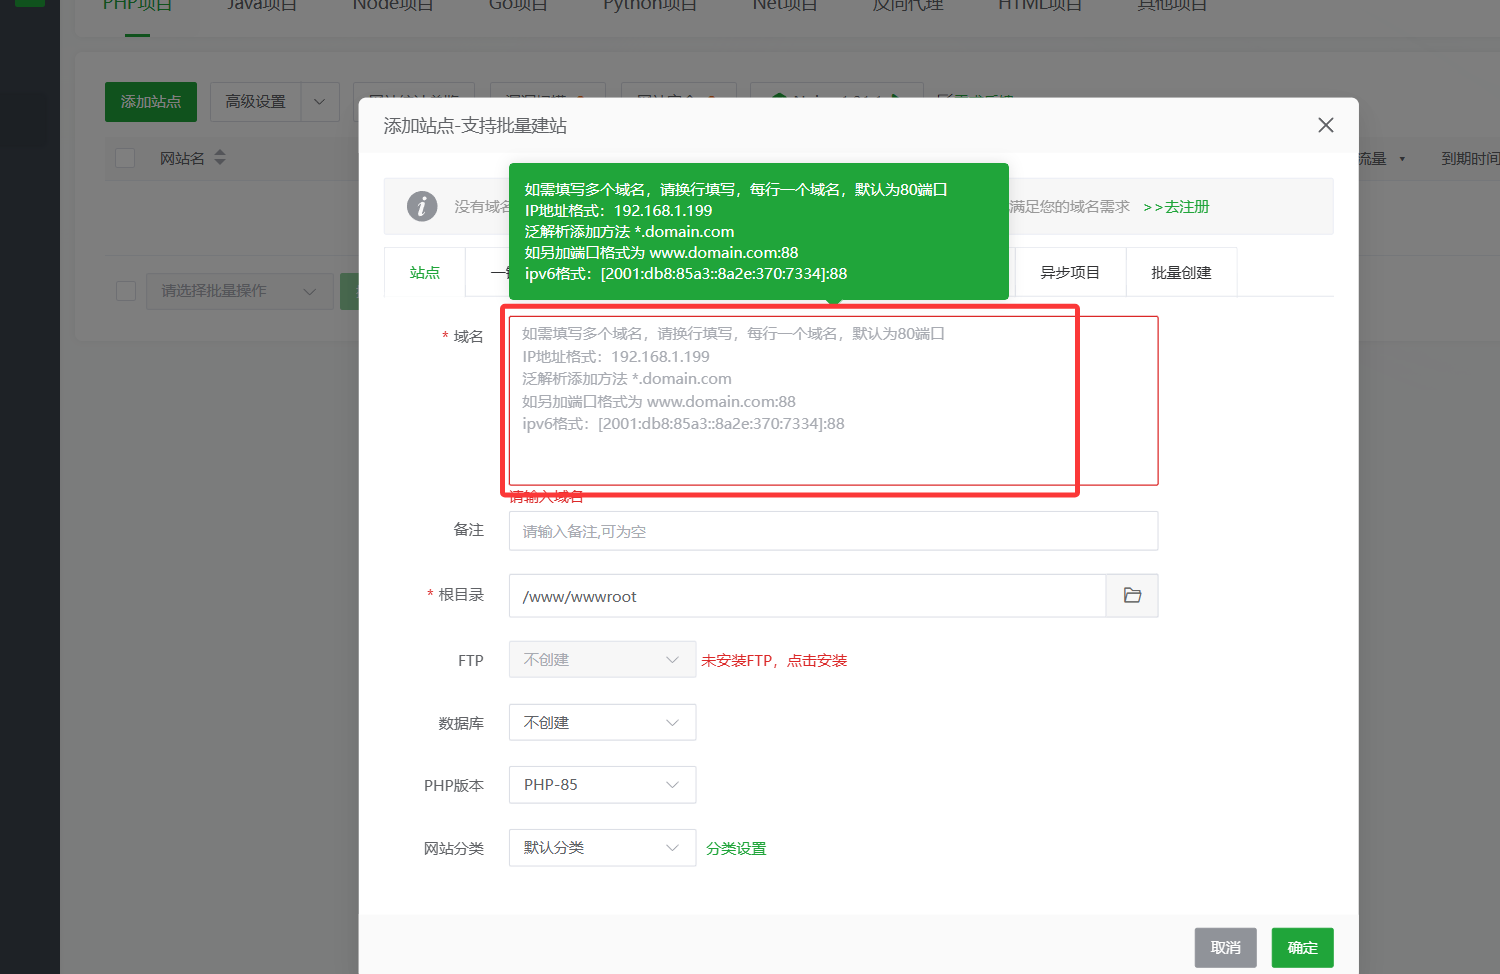Close the 添加站点 dialog with X
1500x974 pixels.
(x=1325, y=125)
